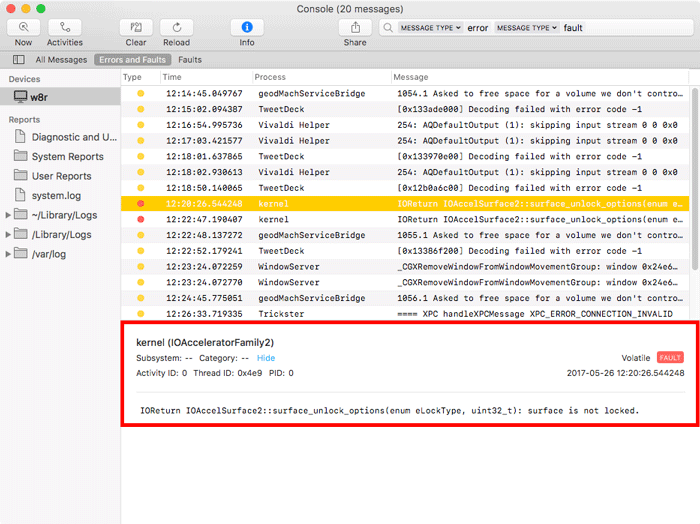Click the Hide link in details

click(266, 358)
